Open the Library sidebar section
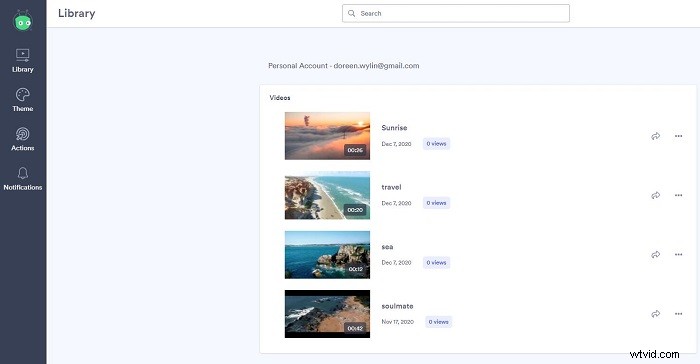This screenshot has height=364, width=700. tap(23, 60)
